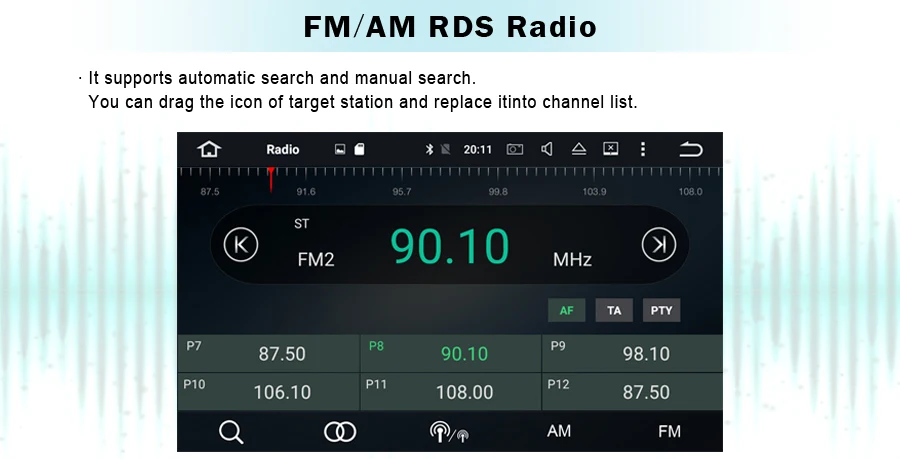Click 95.7 on the frequency scale
The image size is (900, 459).
click(402, 192)
